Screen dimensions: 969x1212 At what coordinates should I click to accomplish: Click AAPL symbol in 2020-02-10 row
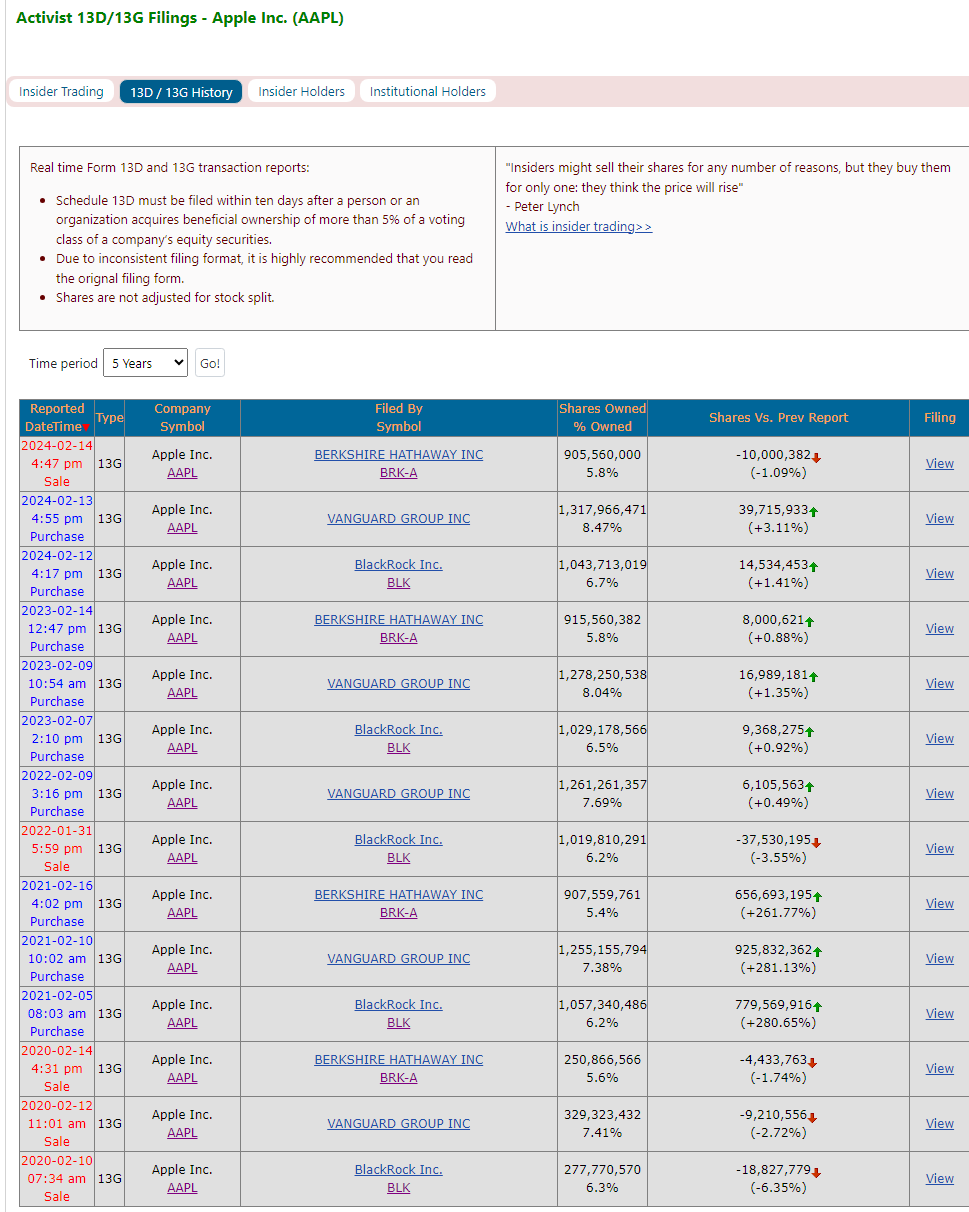182,1188
